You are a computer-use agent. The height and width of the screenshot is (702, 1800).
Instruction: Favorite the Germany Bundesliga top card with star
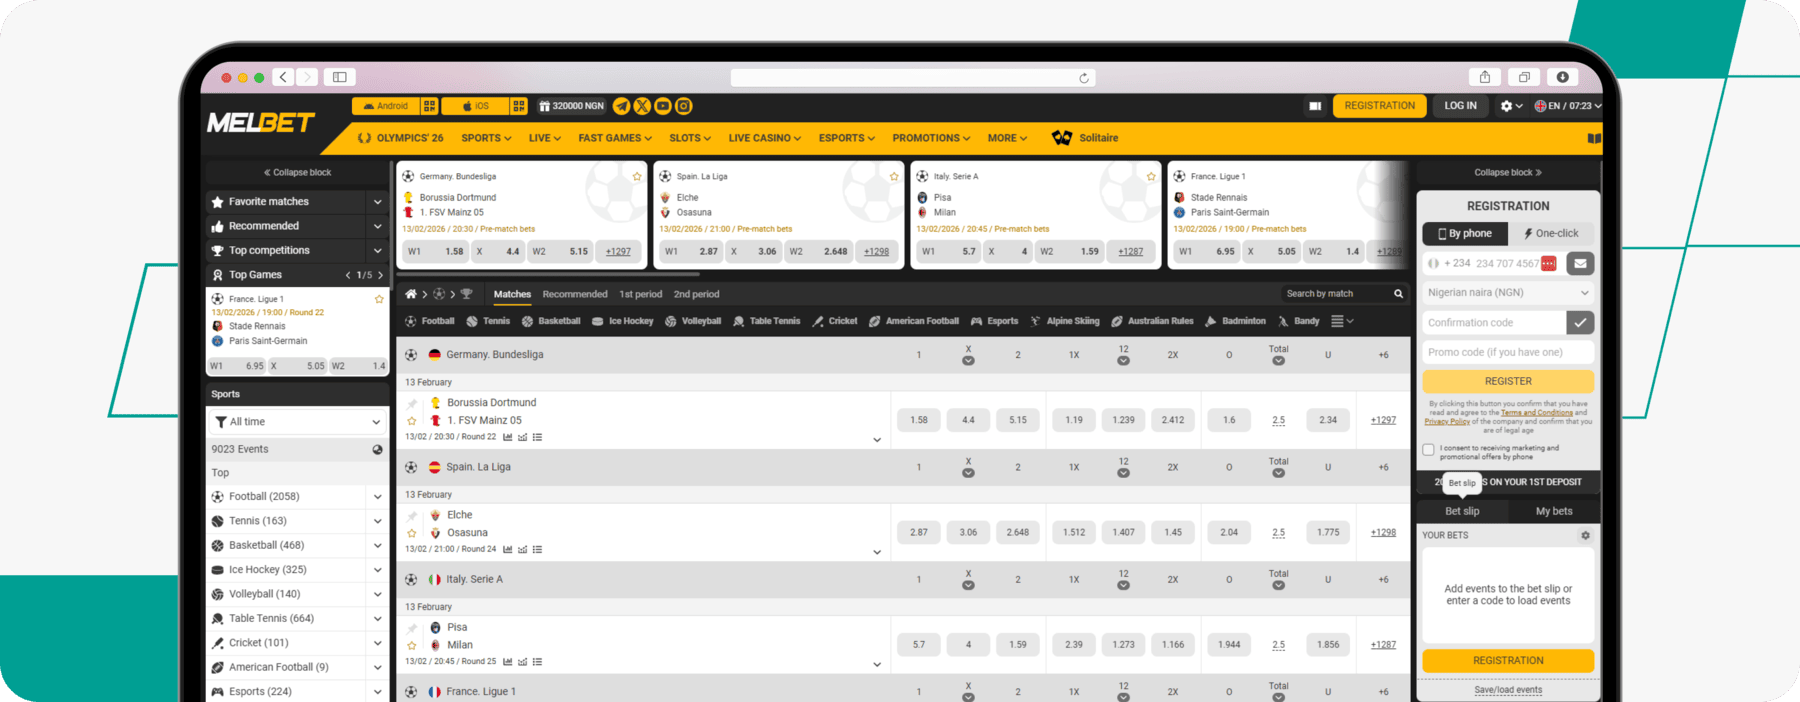coord(637,176)
